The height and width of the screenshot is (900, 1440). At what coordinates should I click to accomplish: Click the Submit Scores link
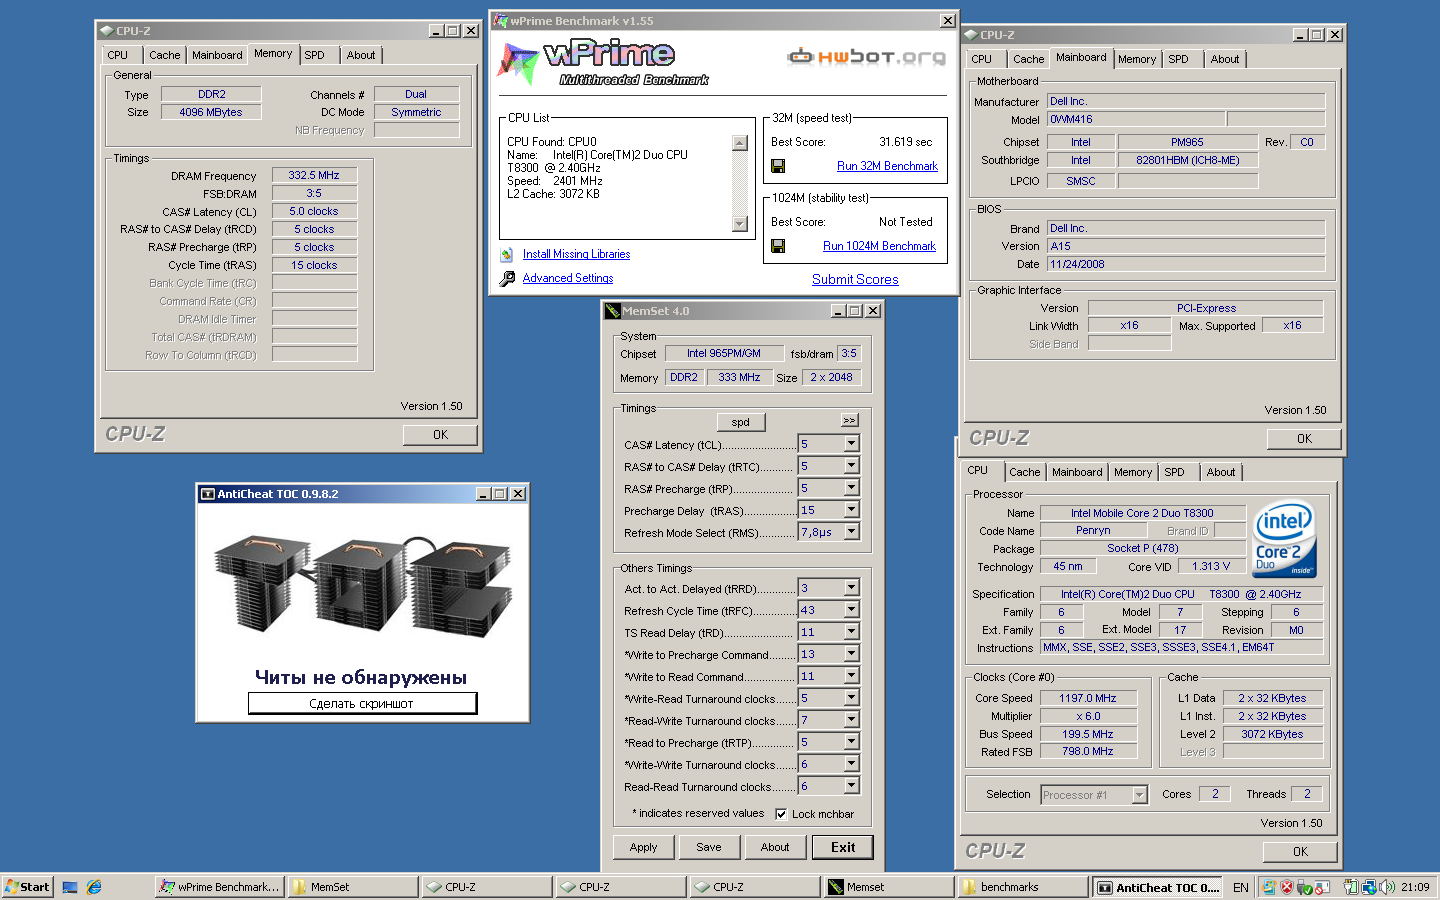pos(855,280)
